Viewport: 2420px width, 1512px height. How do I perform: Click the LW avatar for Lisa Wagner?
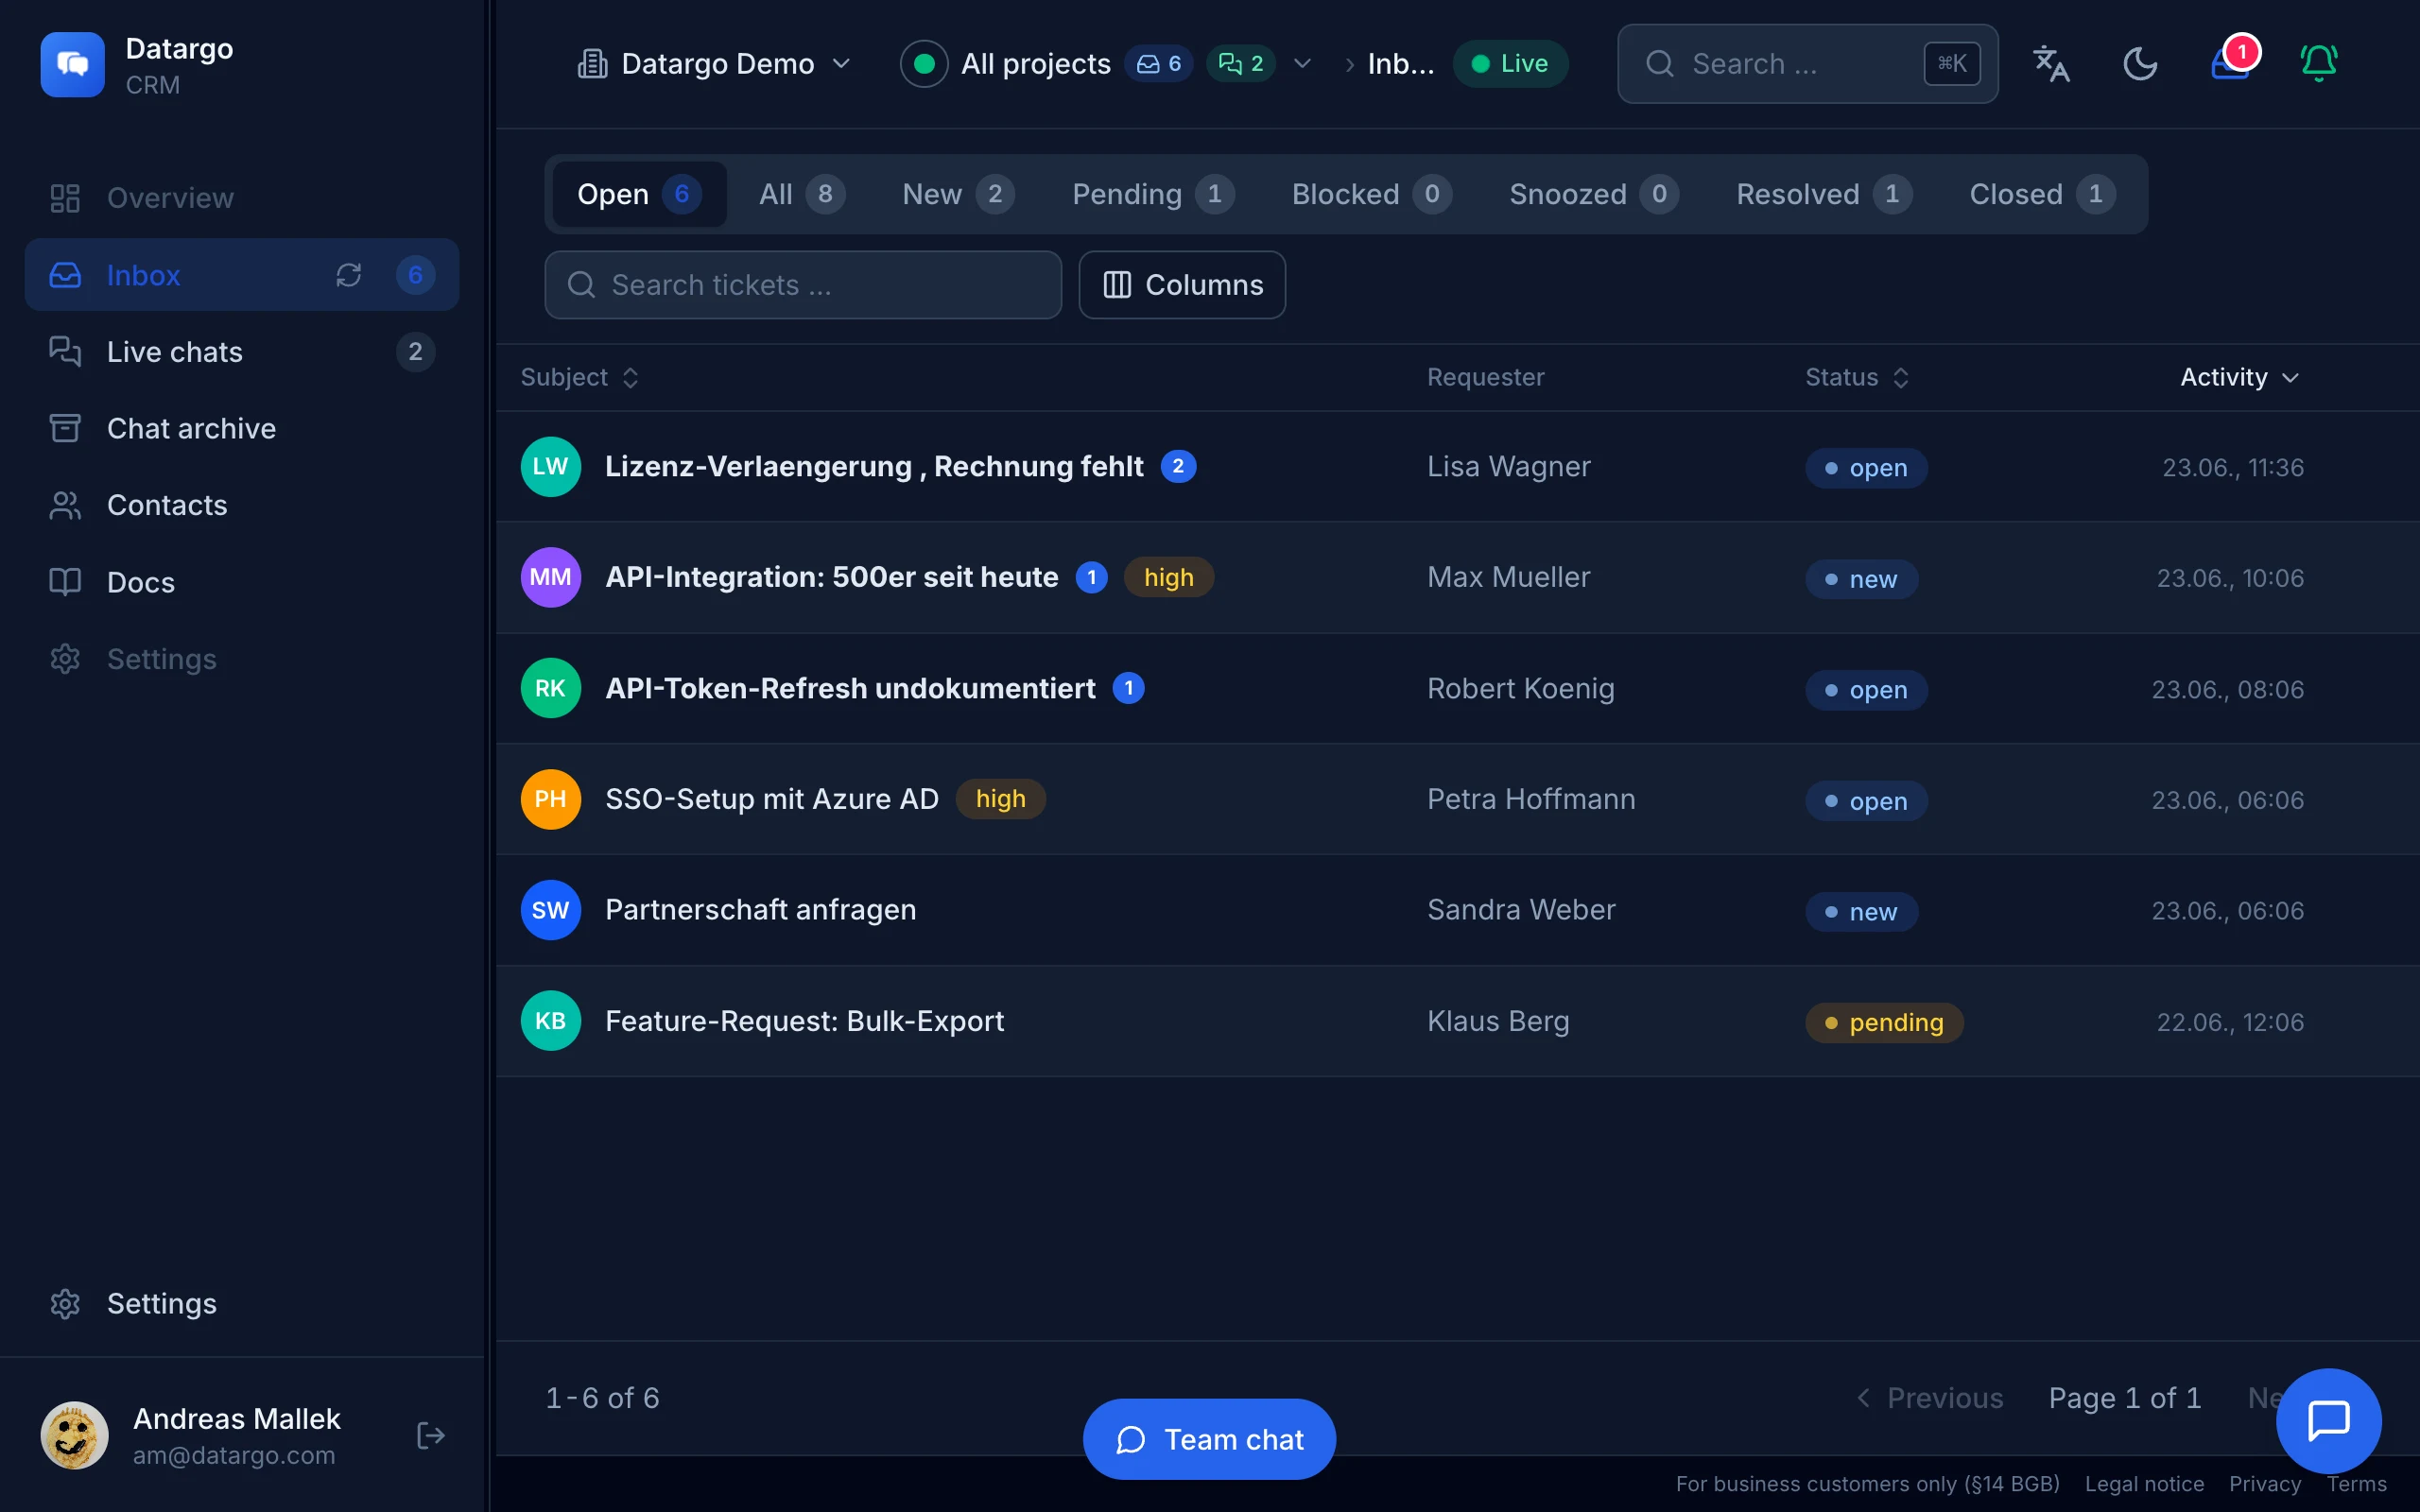[x=551, y=467]
